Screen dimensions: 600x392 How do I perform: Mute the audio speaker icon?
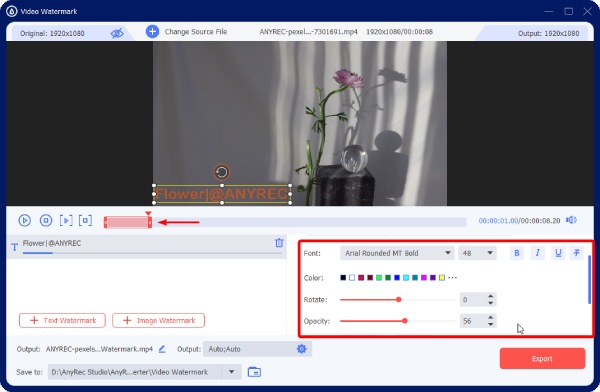pos(571,220)
